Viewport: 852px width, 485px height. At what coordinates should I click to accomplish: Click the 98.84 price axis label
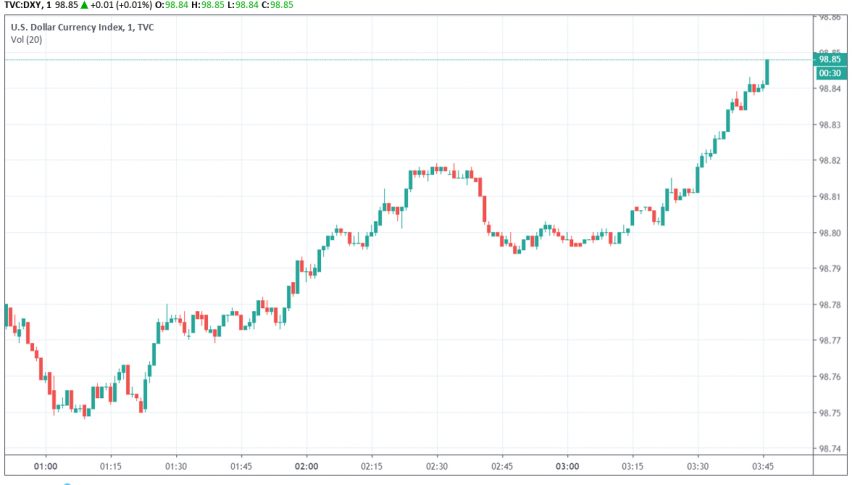click(x=830, y=89)
